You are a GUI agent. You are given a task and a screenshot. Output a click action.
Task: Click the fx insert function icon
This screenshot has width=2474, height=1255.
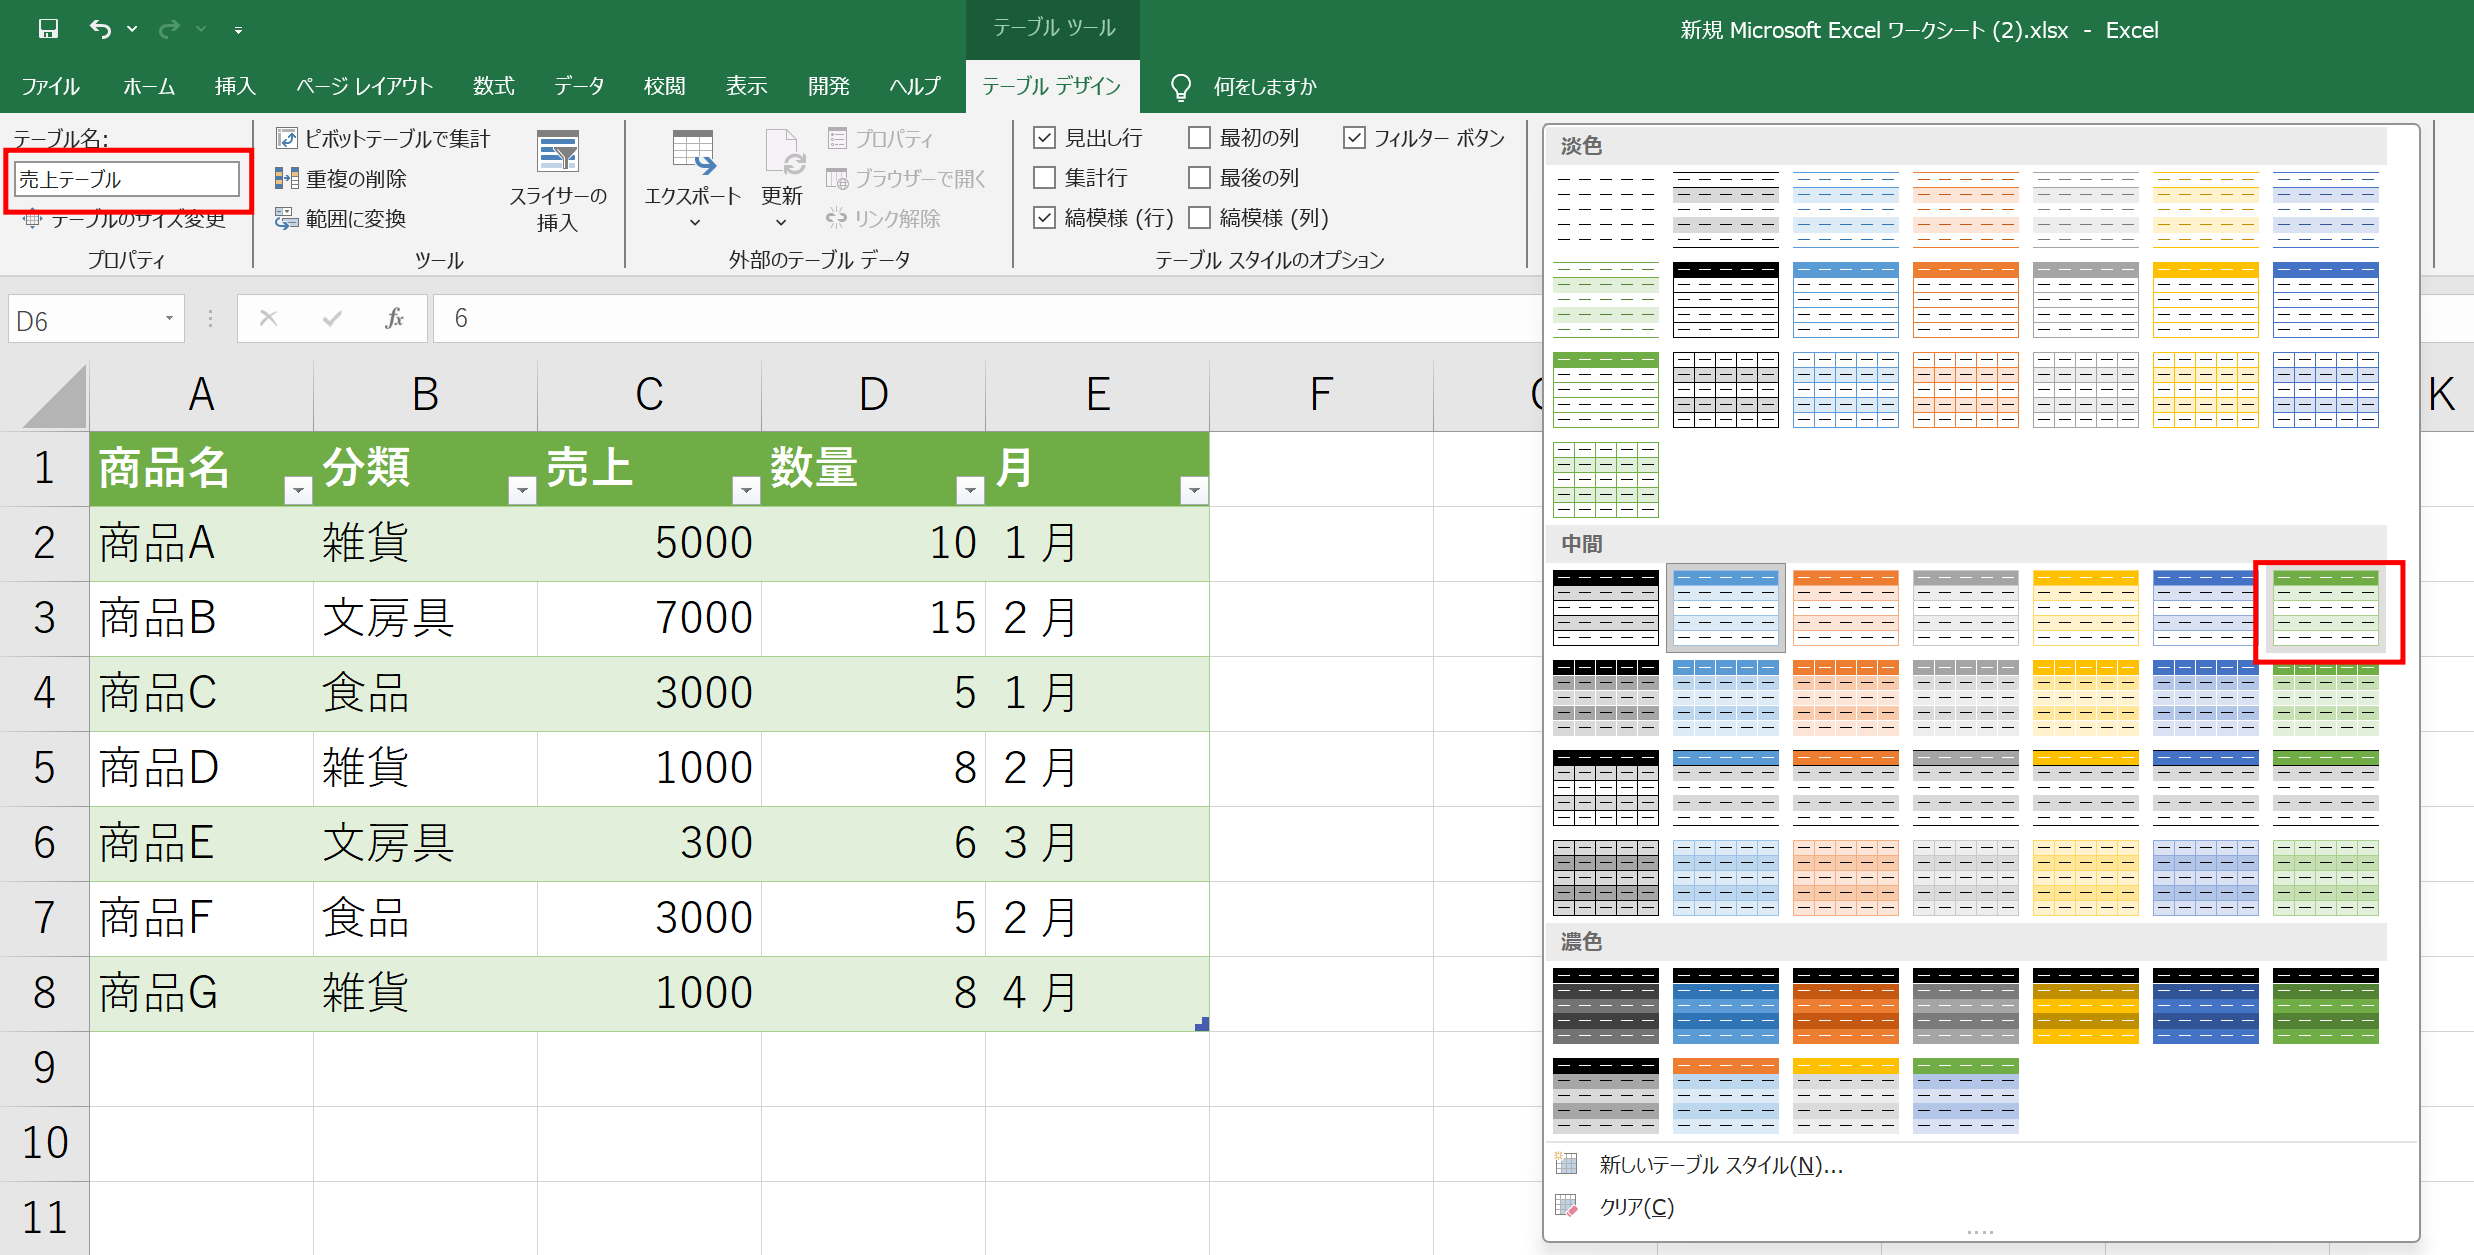[x=394, y=319]
